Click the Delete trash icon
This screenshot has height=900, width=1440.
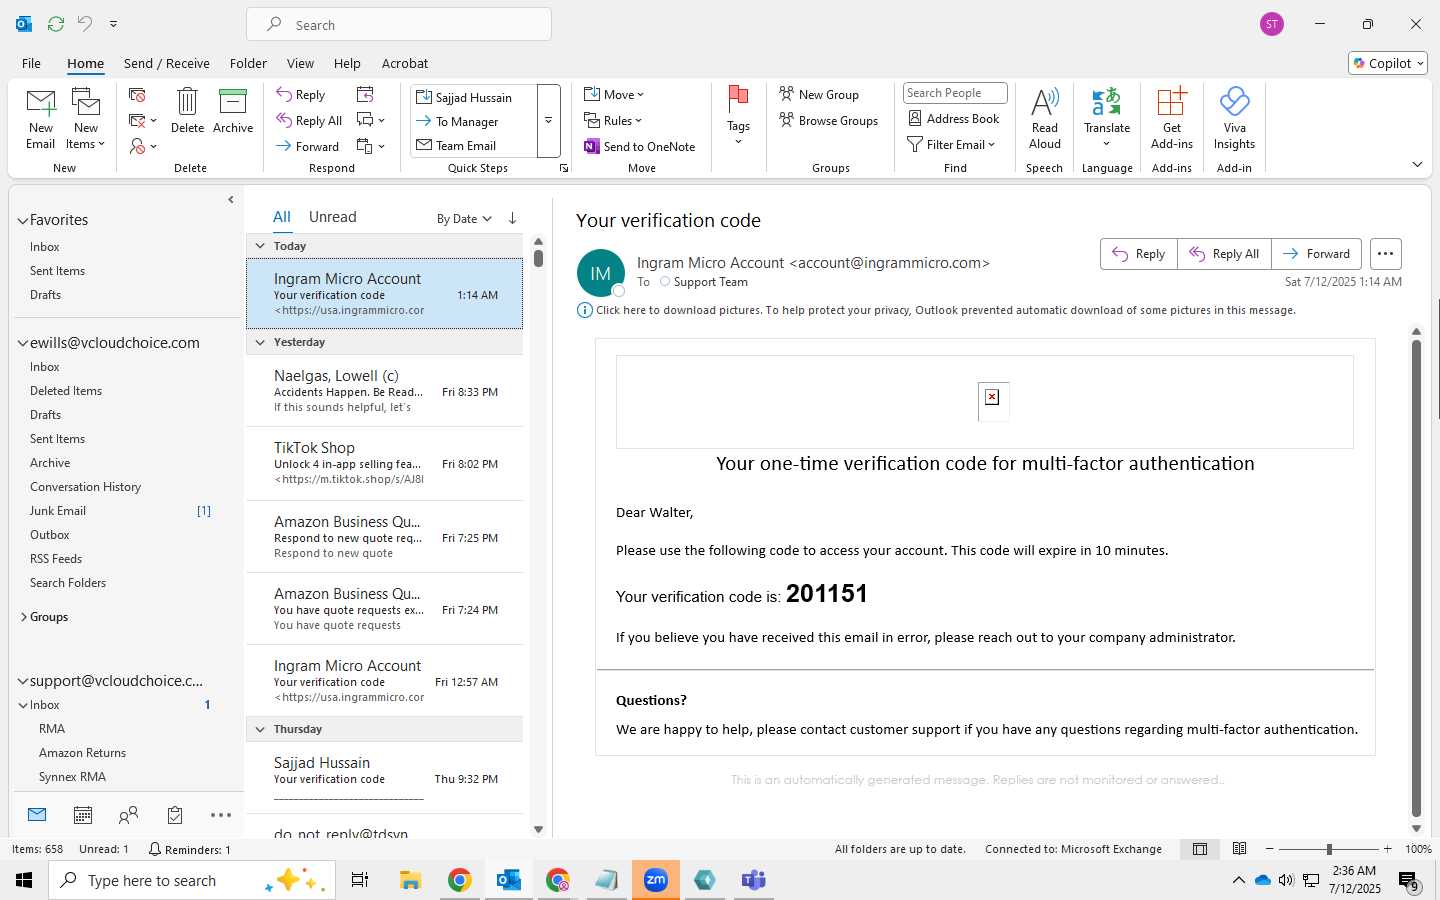[x=187, y=102]
